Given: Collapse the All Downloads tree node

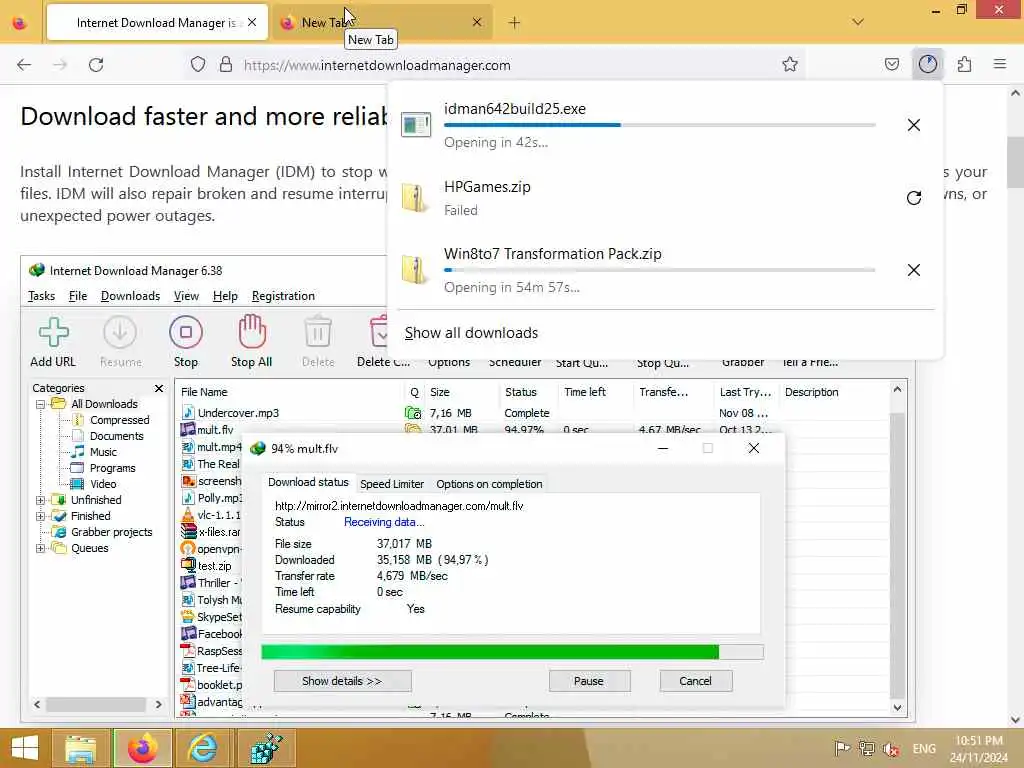Looking at the screenshot, I should tap(40, 404).
